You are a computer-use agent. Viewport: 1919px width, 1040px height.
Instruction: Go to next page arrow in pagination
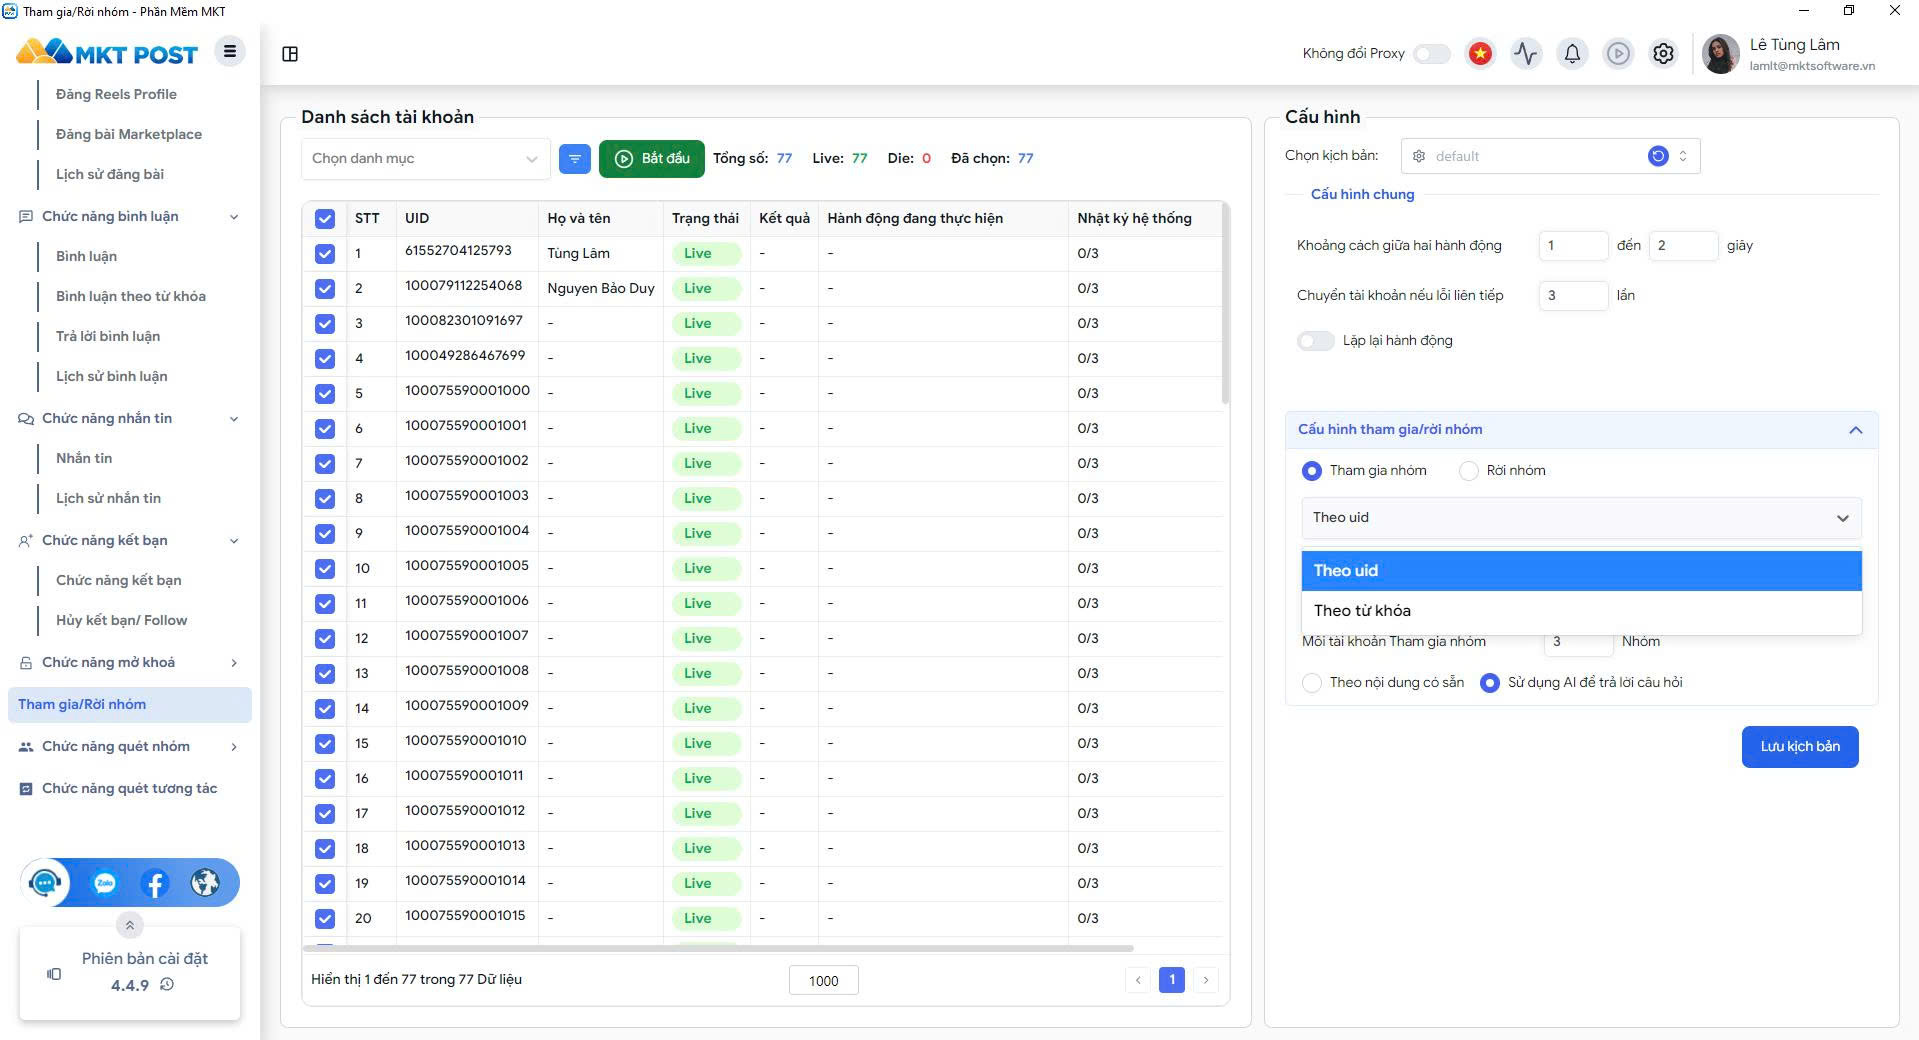click(x=1206, y=980)
